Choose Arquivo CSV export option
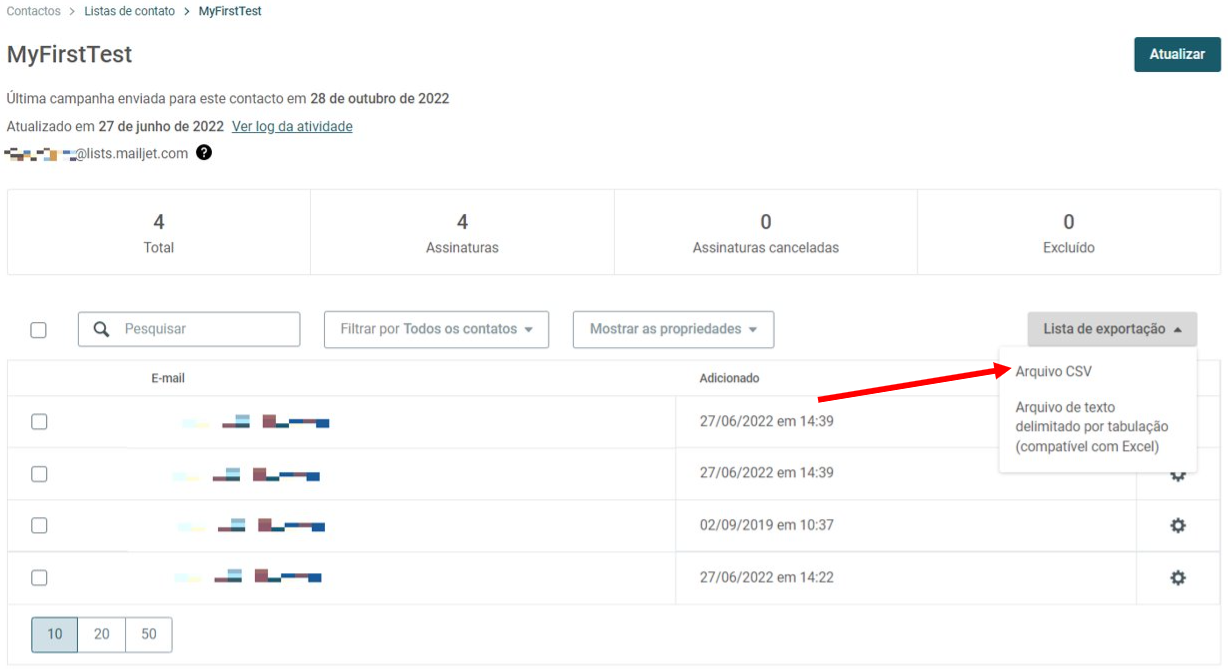 click(x=1054, y=371)
